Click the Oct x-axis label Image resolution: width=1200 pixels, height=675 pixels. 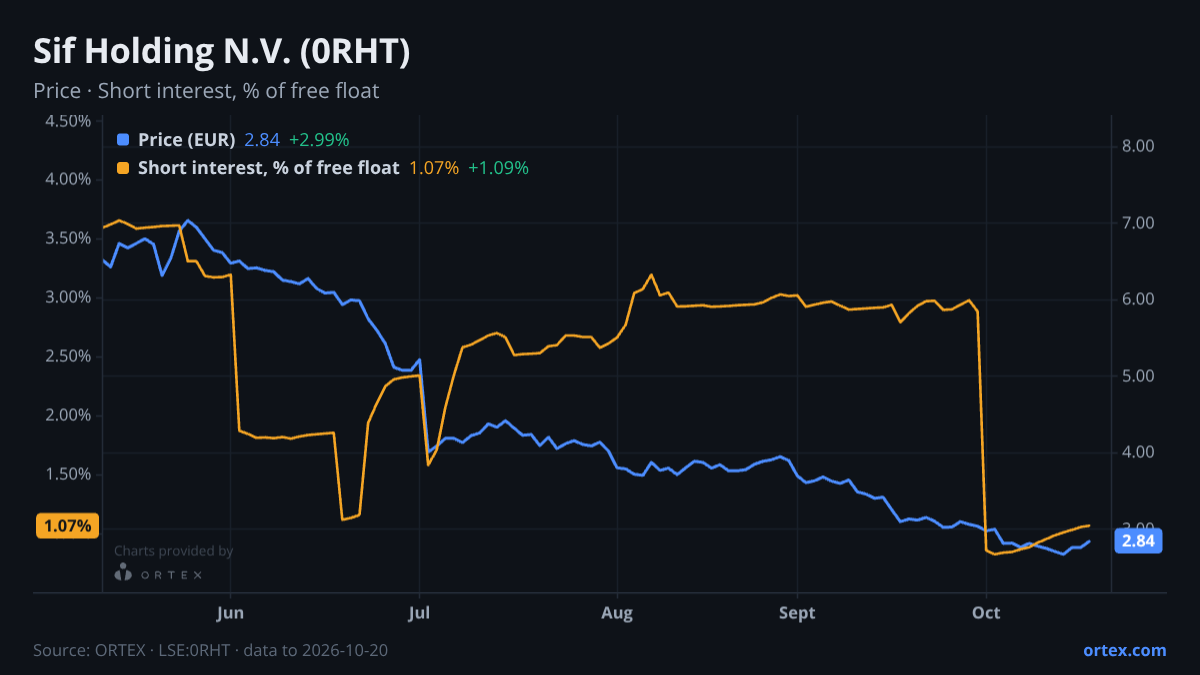point(987,613)
